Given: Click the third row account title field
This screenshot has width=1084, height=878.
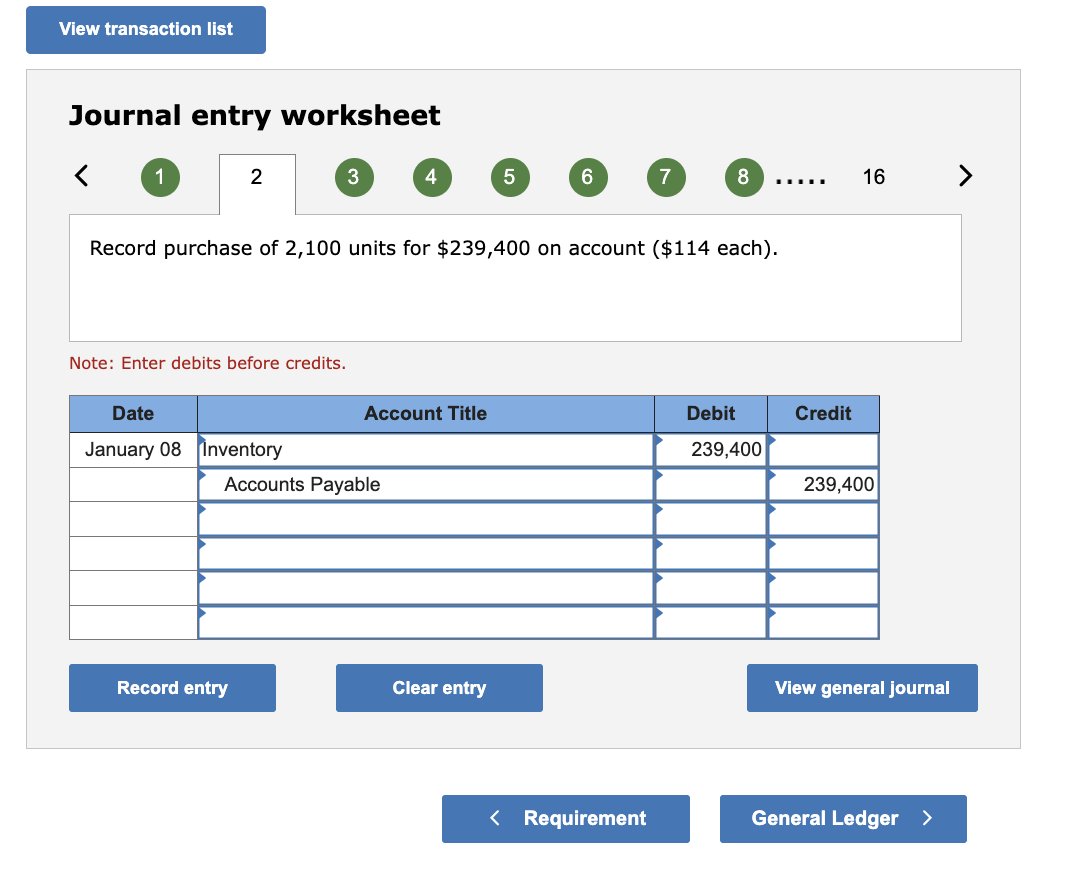Looking at the screenshot, I should [x=426, y=519].
